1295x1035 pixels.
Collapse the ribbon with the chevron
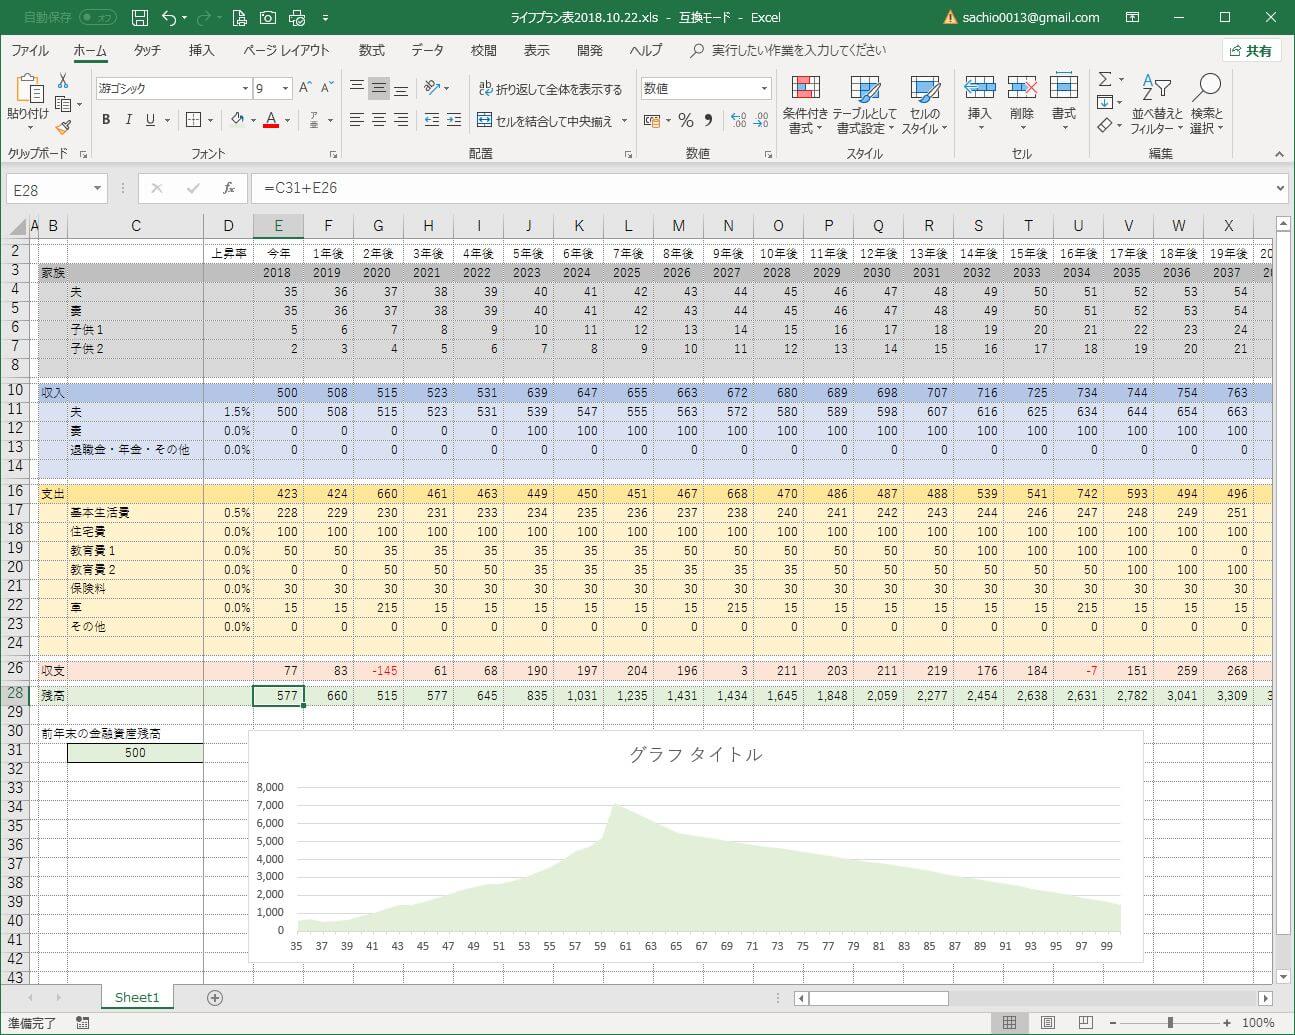(x=1279, y=154)
